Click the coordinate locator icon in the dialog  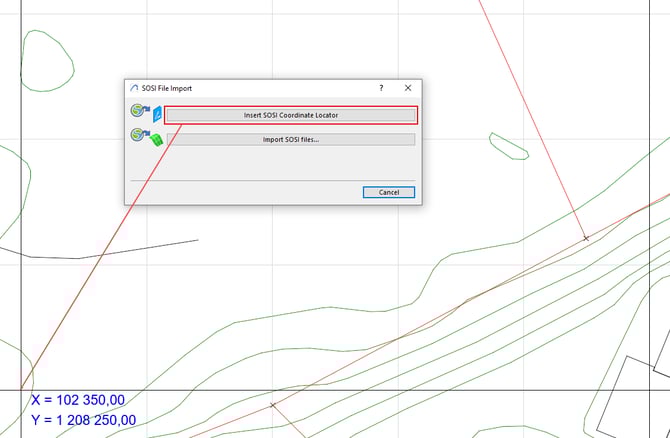click(x=145, y=114)
